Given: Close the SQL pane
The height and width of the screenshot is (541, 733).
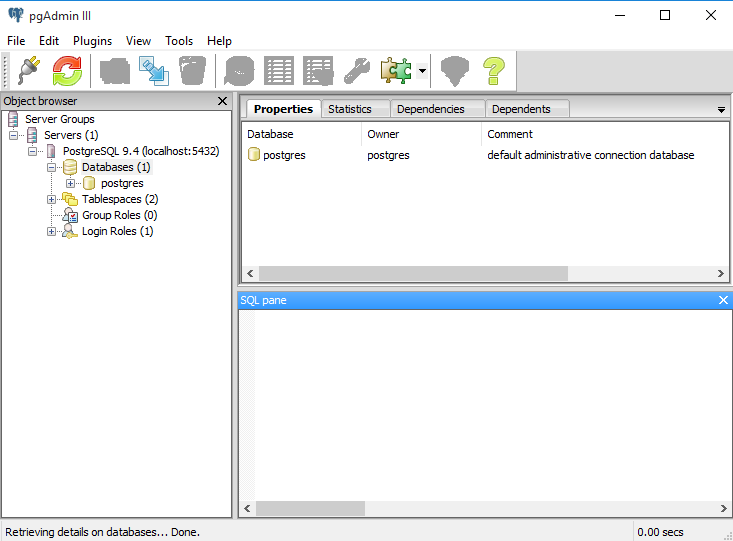Looking at the screenshot, I should pos(723,300).
